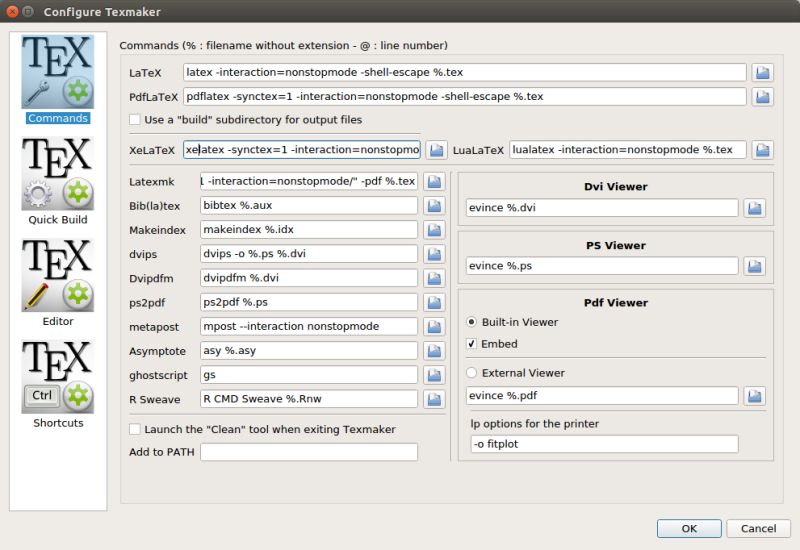The width and height of the screenshot is (800, 550).
Task: Uncheck the Embed option for Pdf viewer
Action: tap(471, 344)
